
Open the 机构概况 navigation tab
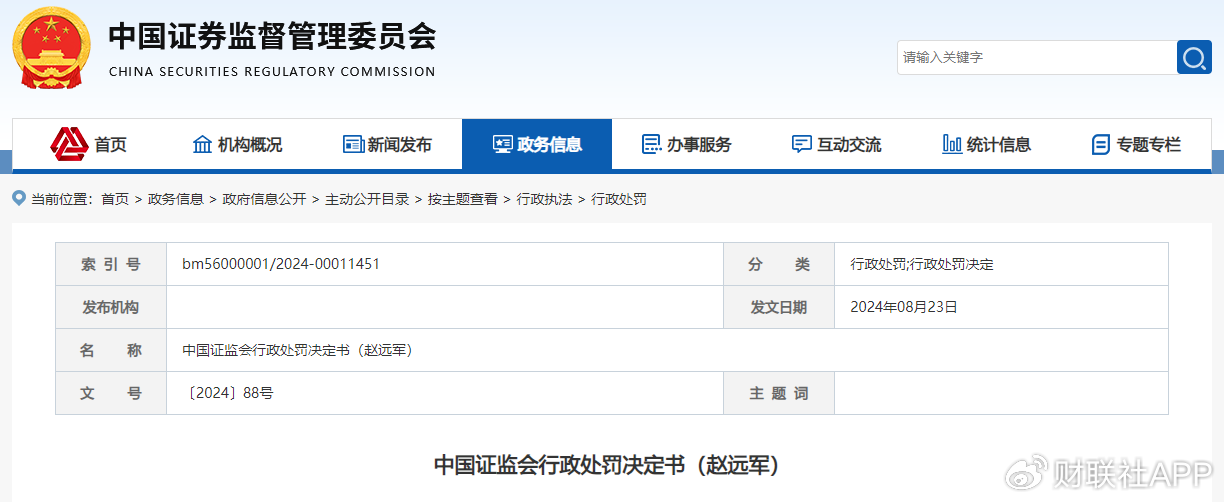tap(237, 145)
